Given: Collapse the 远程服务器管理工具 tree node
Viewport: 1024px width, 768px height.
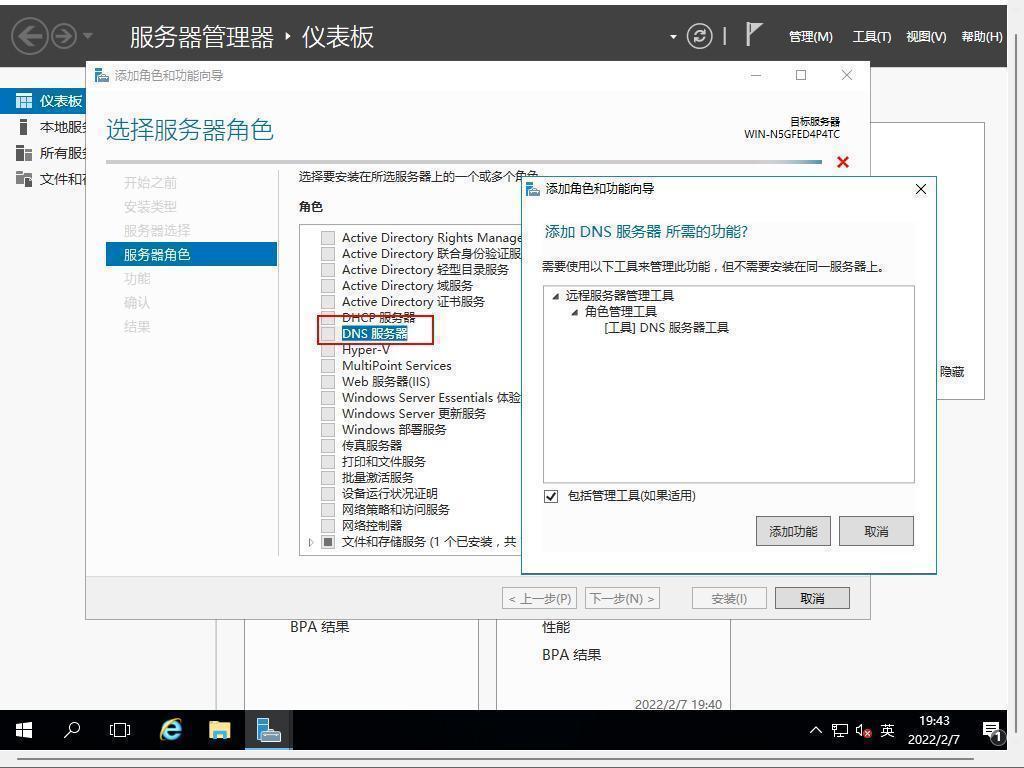Looking at the screenshot, I should [556, 296].
